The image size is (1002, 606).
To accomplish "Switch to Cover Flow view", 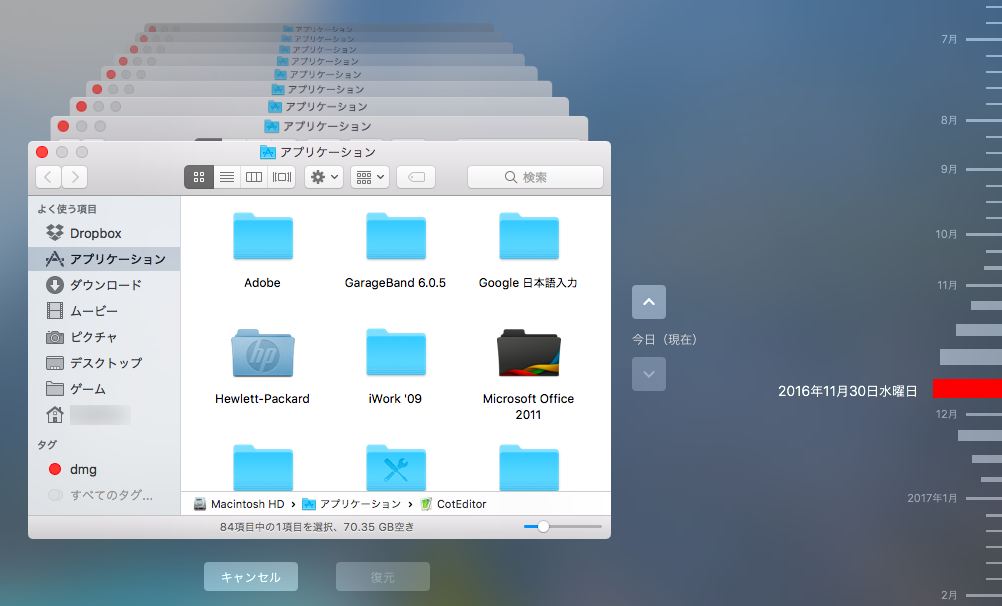I will pos(282,177).
